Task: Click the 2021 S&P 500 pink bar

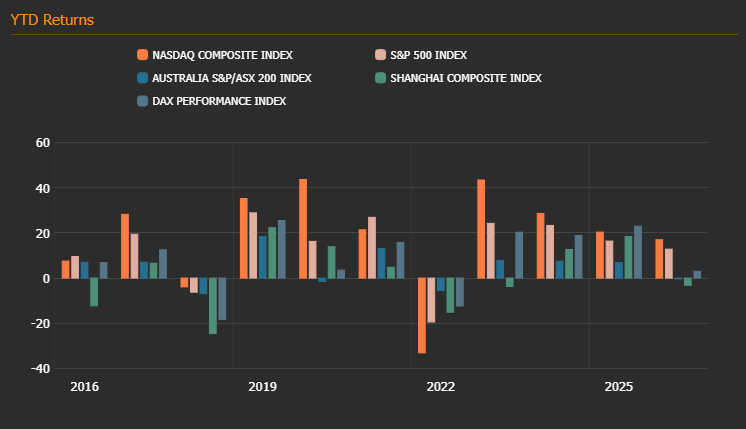Action: pyautogui.click(x=372, y=248)
